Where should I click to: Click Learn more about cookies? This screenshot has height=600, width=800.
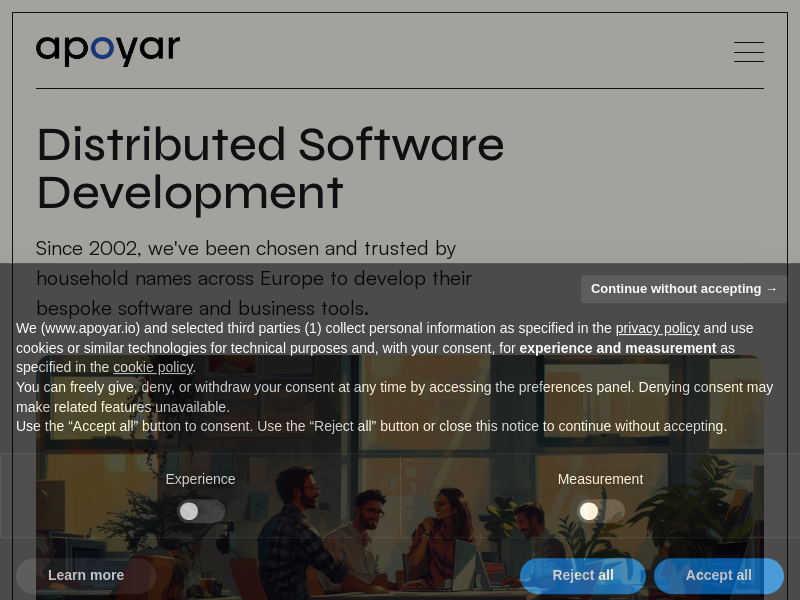(86, 575)
